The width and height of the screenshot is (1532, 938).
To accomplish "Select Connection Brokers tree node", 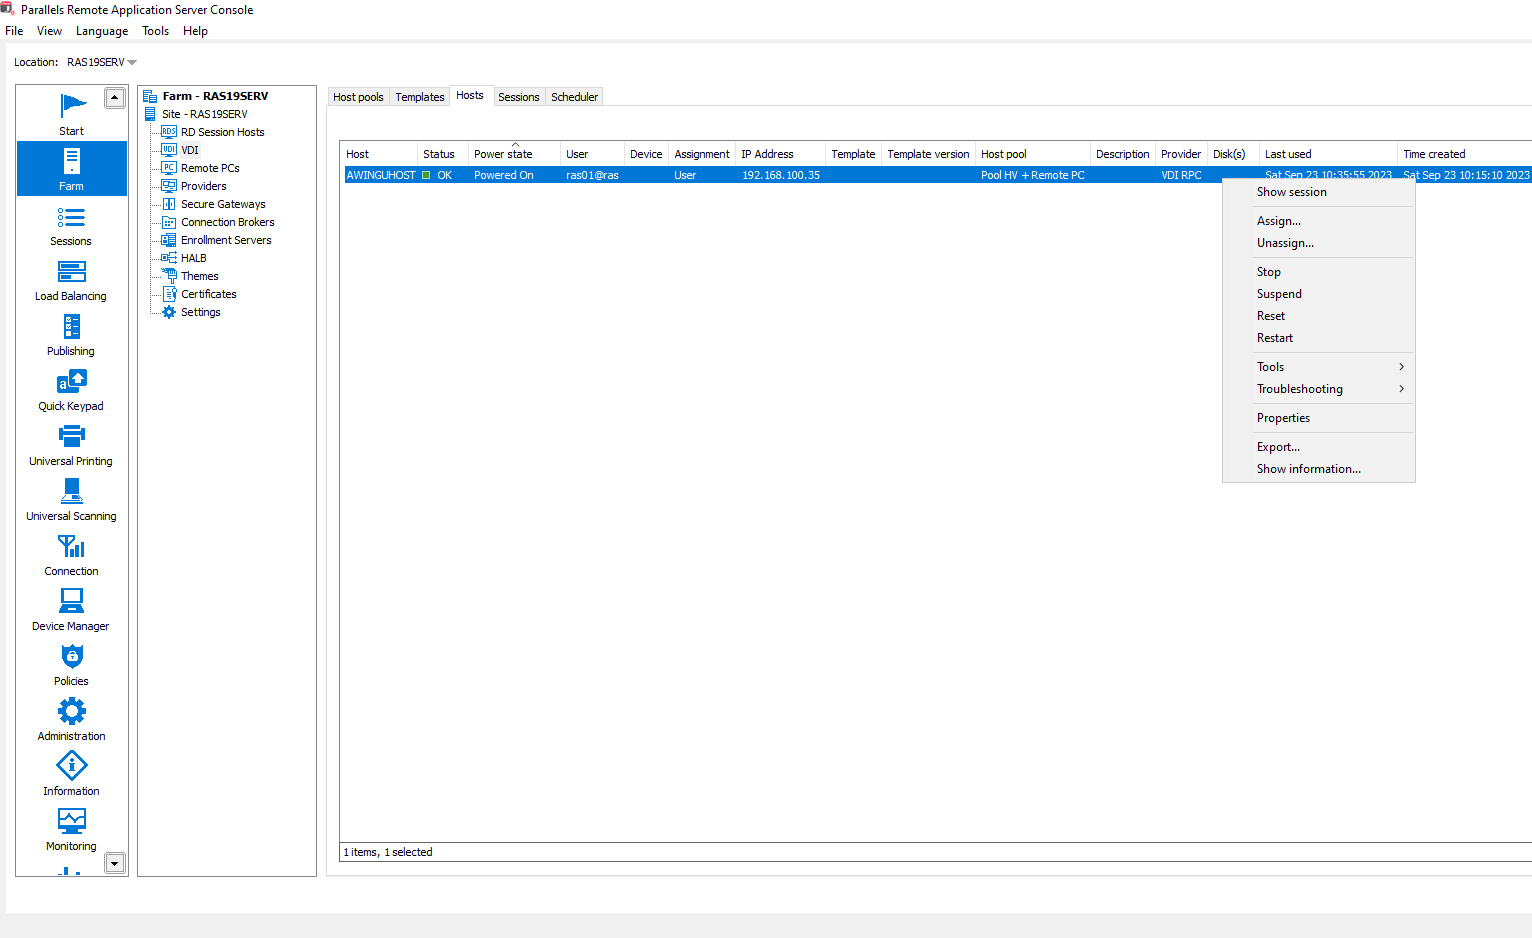I will click(227, 222).
